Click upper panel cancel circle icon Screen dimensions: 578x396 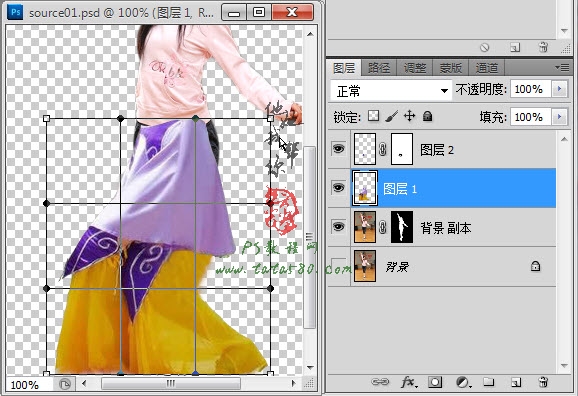[x=484, y=47]
